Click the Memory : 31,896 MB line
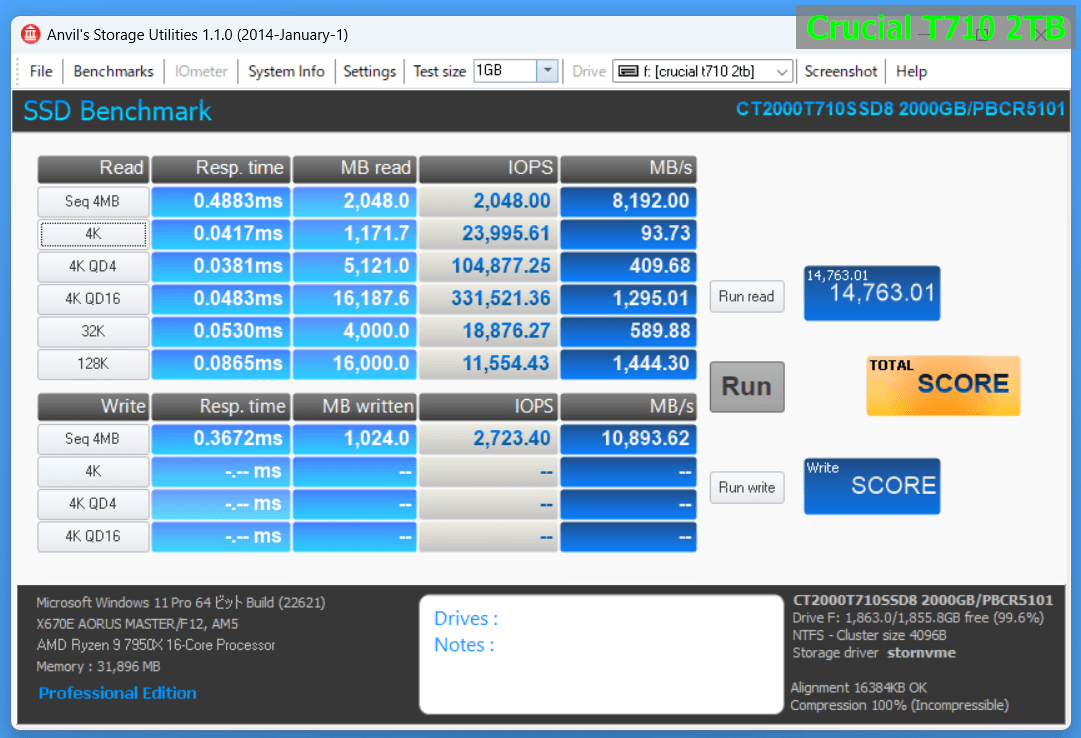The image size is (1081, 738). 99,667
